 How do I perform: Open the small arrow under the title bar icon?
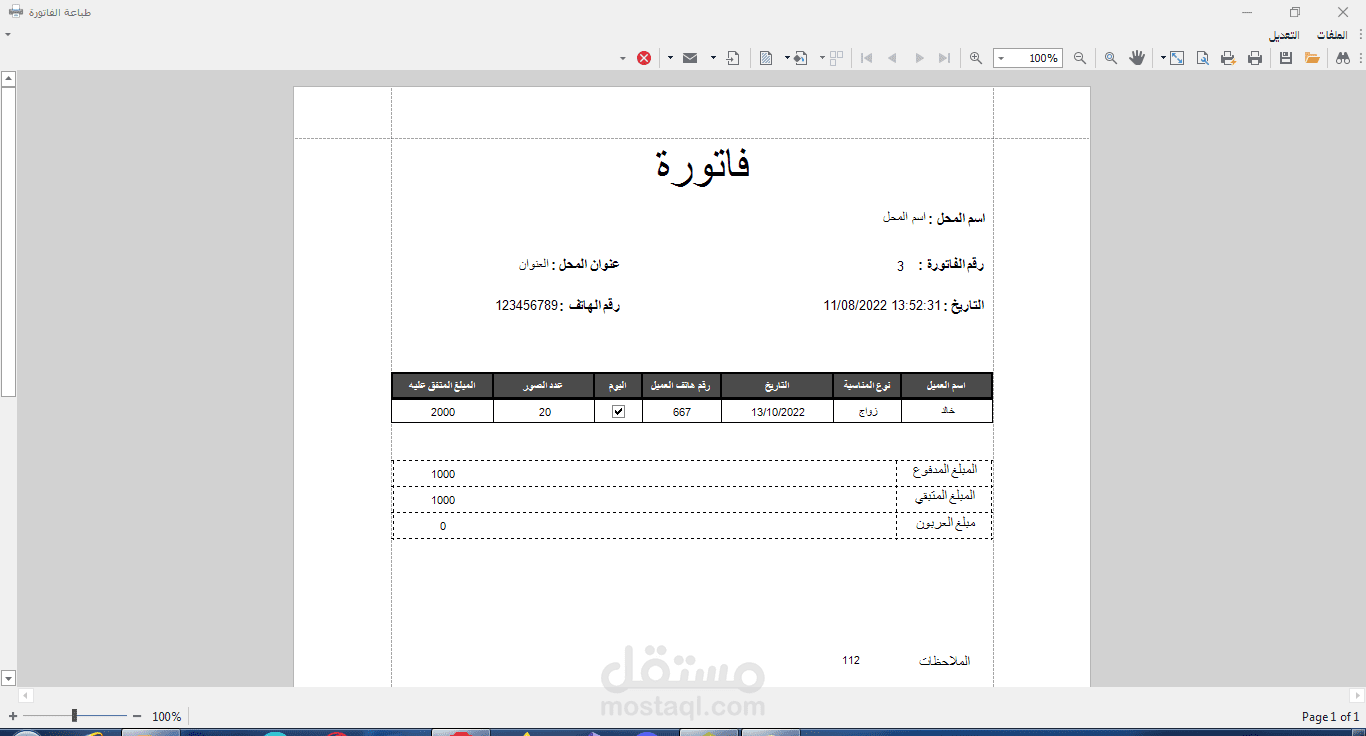[x=7, y=35]
